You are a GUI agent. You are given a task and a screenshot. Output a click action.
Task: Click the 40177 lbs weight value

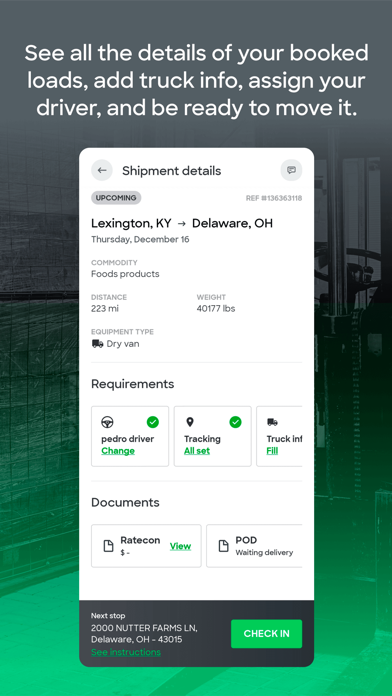point(216,308)
